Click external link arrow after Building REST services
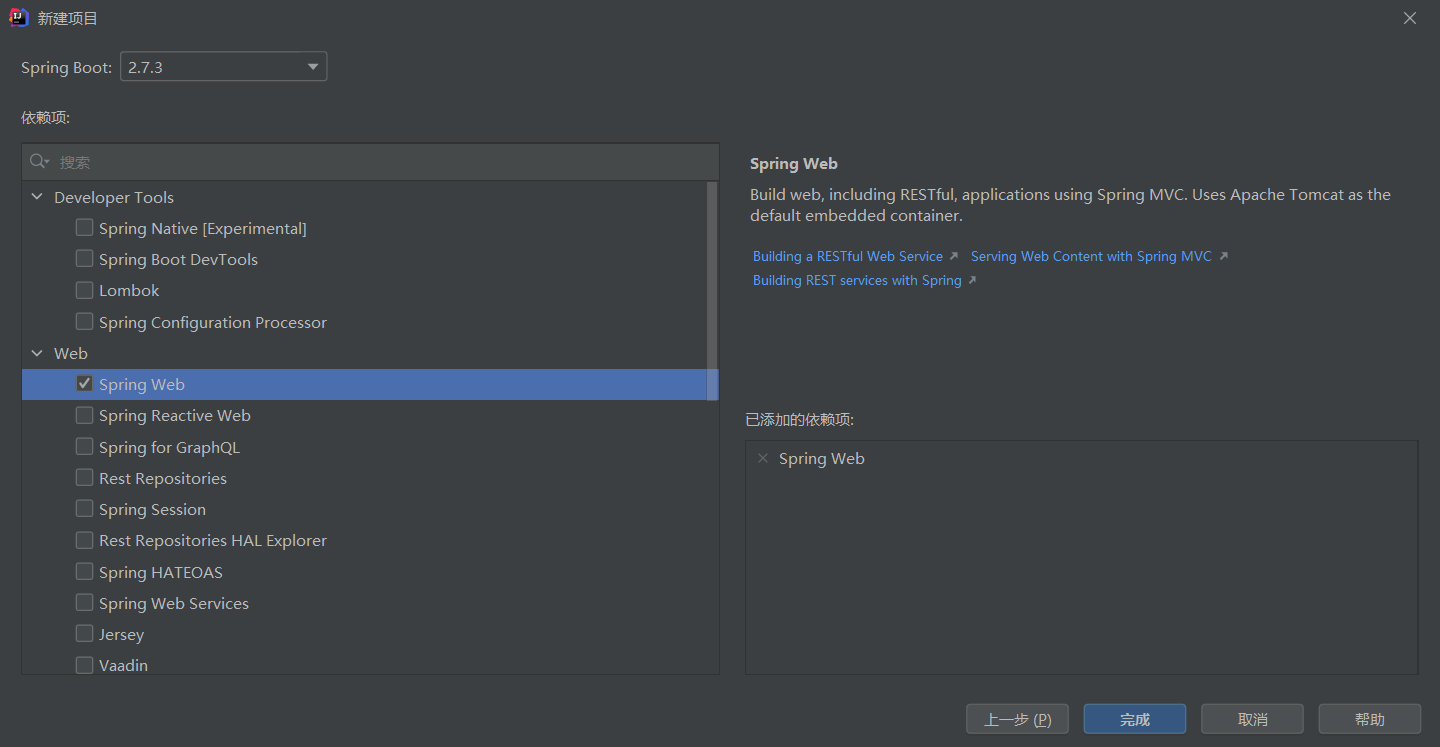 coord(972,280)
